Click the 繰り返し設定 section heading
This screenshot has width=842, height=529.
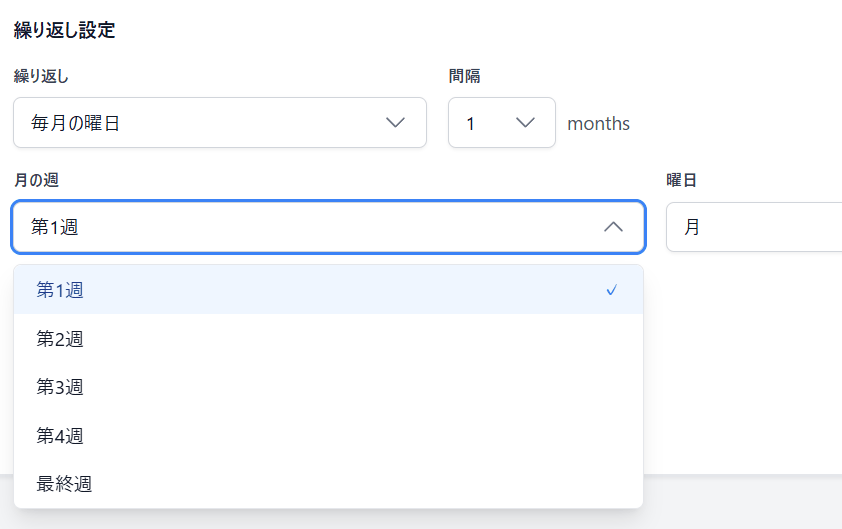pos(65,31)
